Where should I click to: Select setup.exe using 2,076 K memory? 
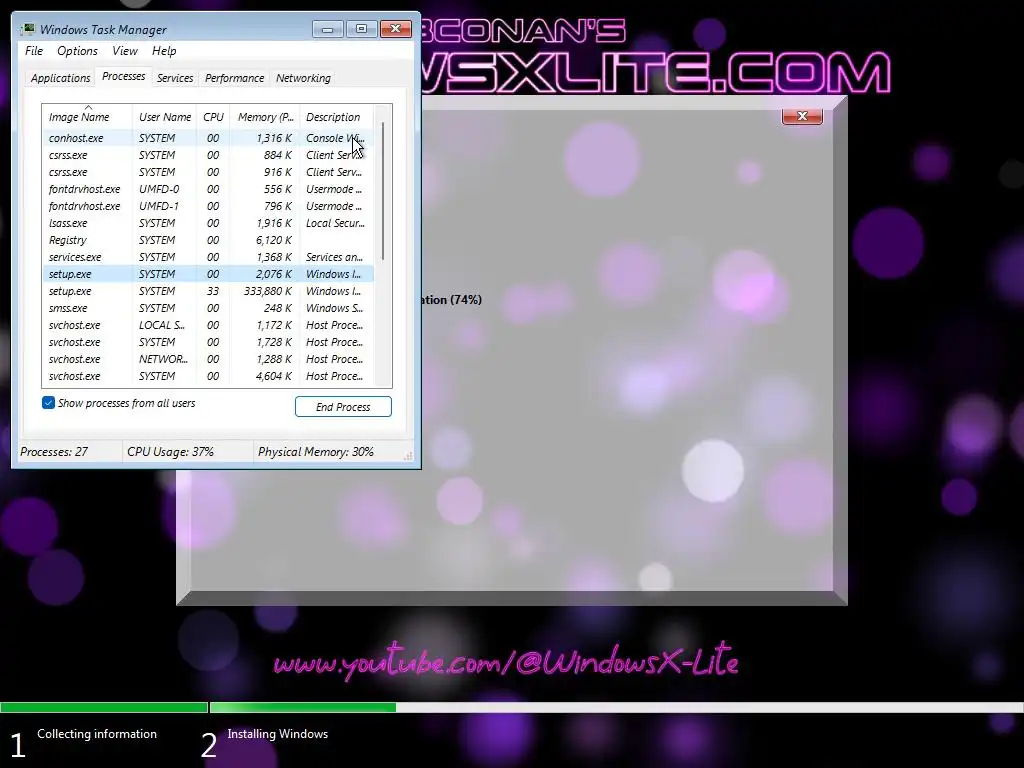pyautogui.click(x=208, y=274)
